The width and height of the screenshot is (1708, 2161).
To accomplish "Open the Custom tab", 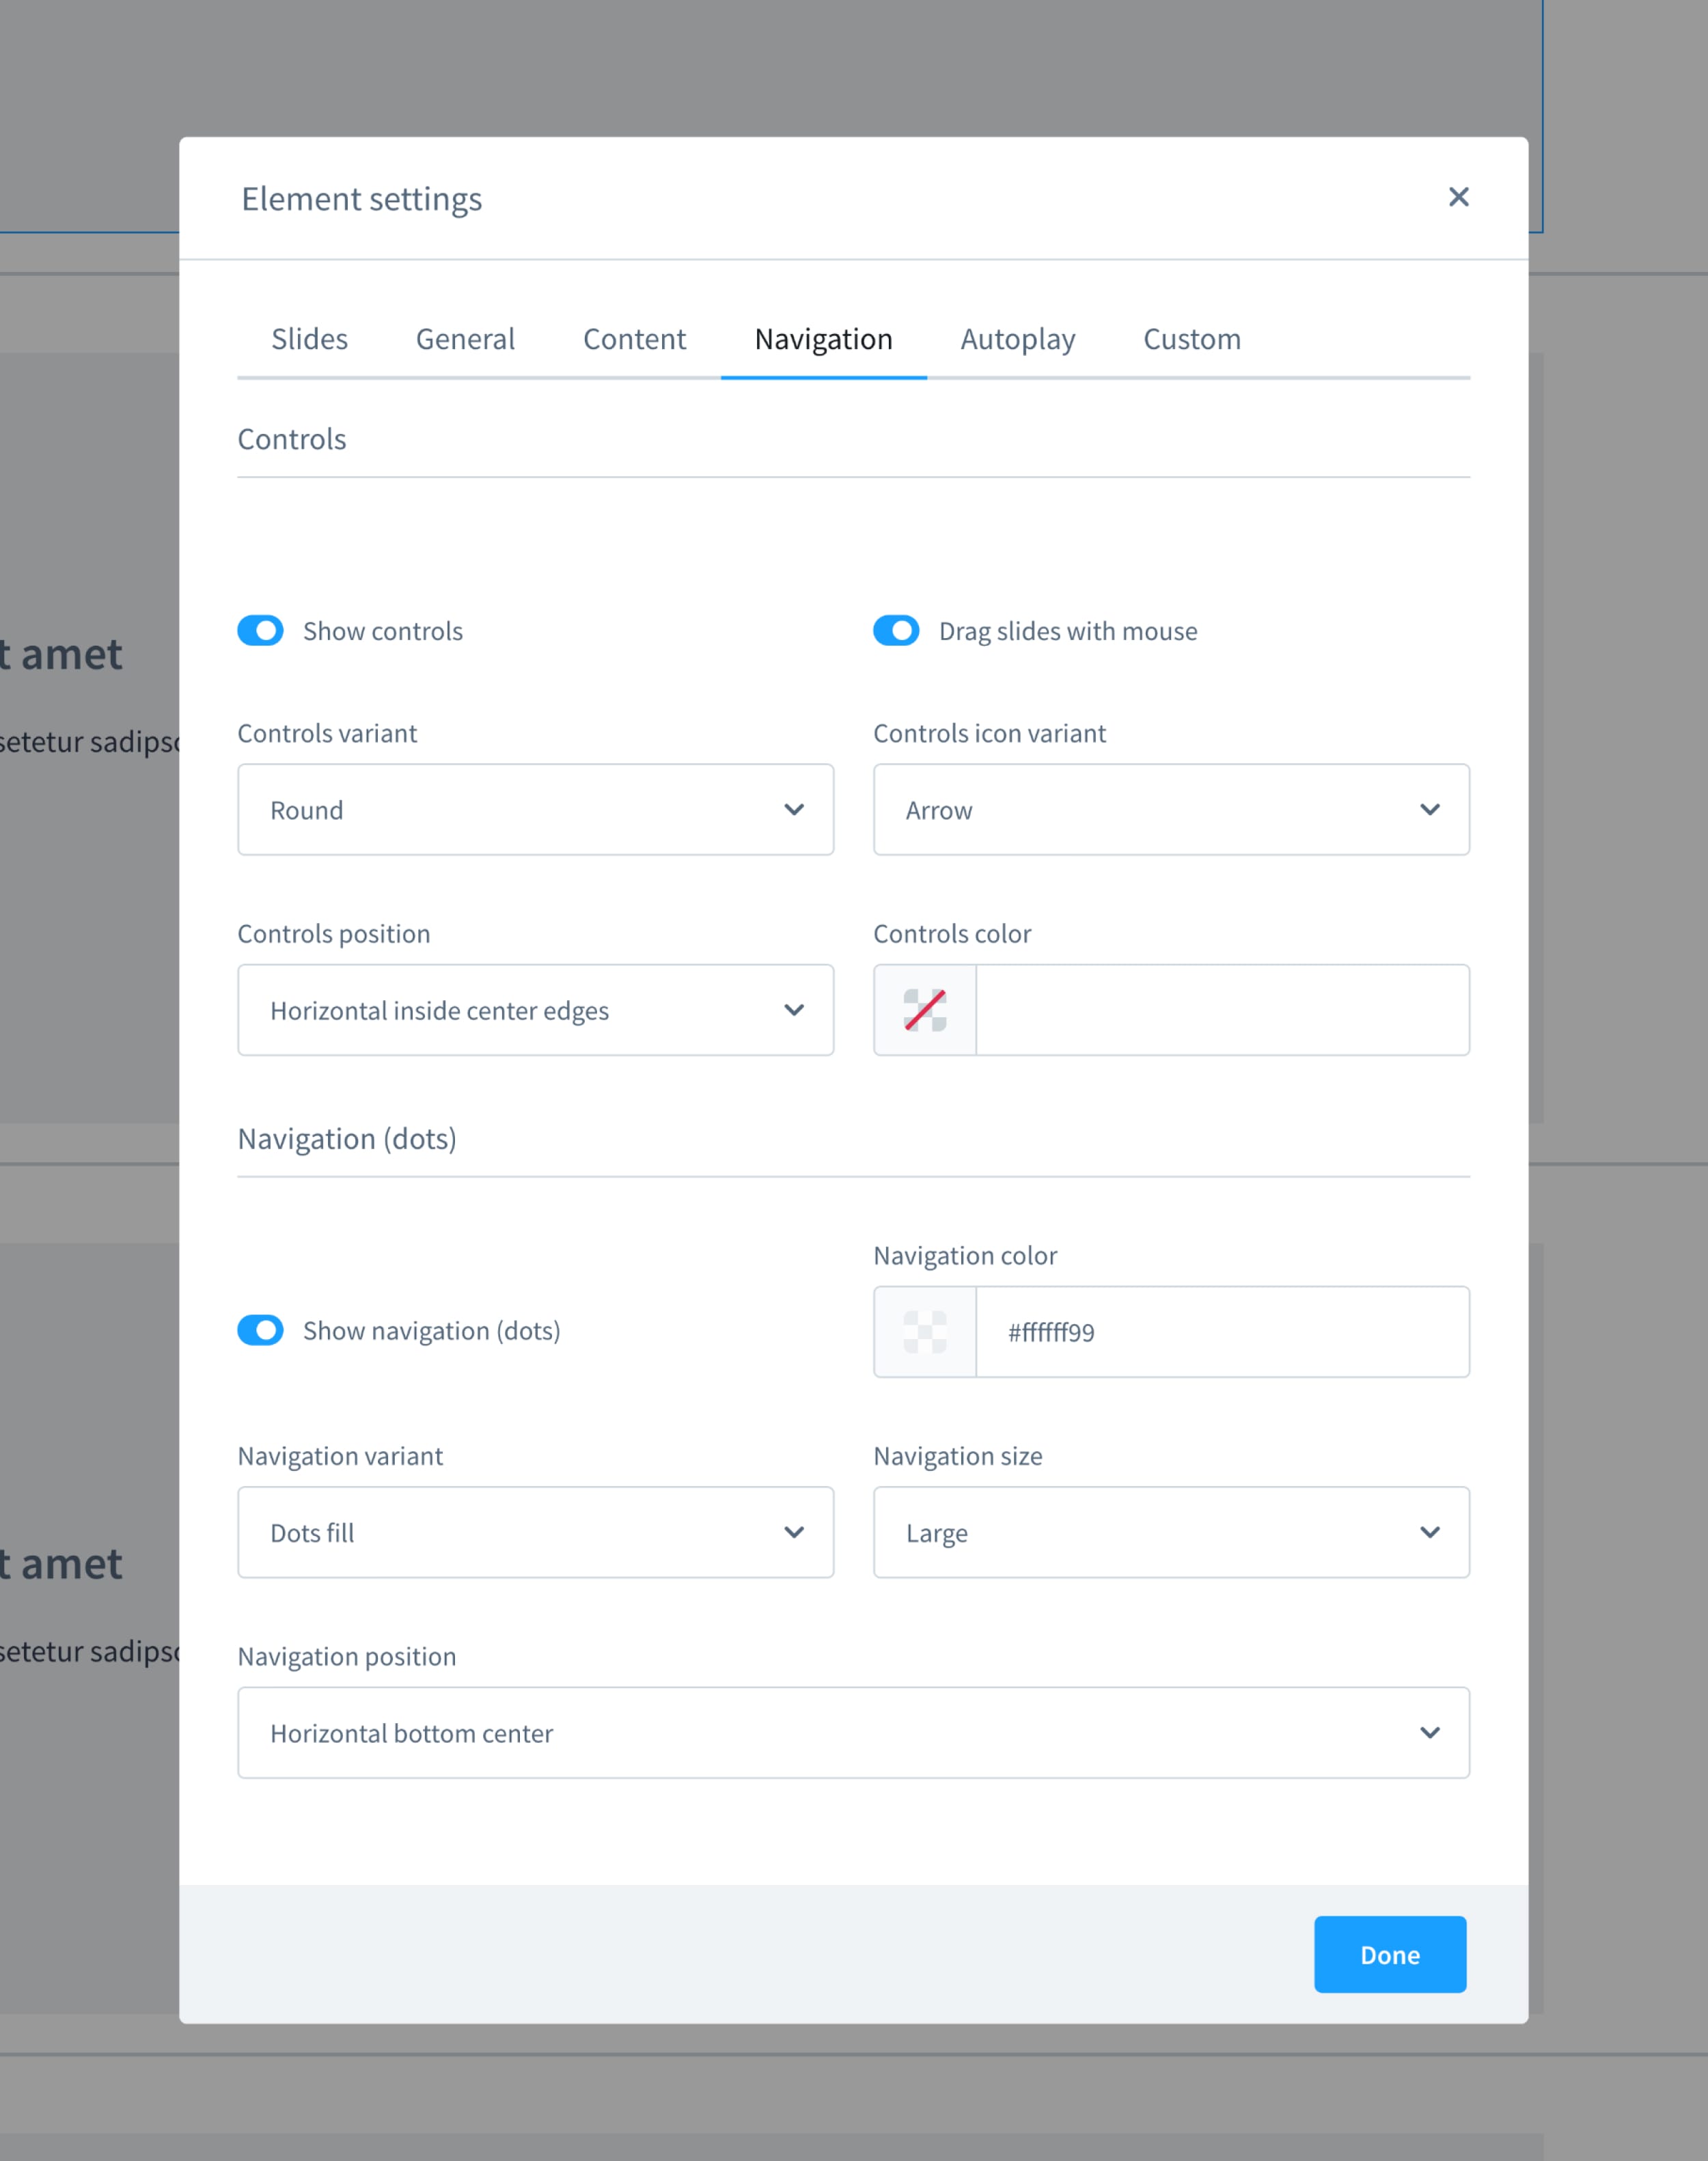I will click(1191, 339).
